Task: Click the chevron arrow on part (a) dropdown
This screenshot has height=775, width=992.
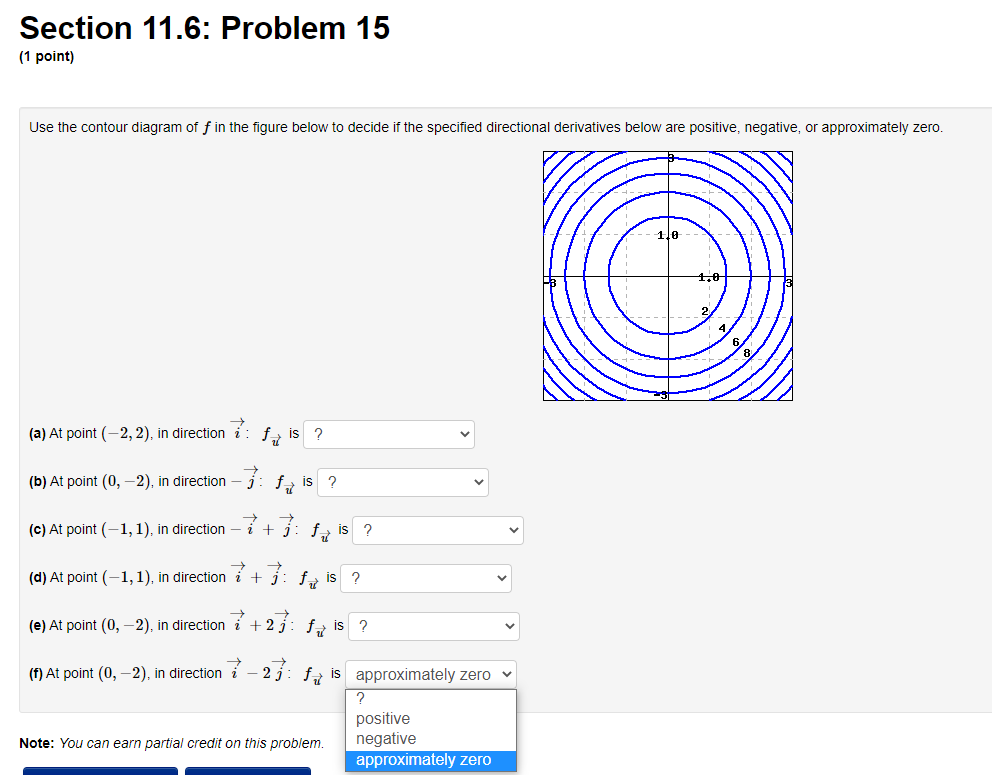Action: (463, 434)
